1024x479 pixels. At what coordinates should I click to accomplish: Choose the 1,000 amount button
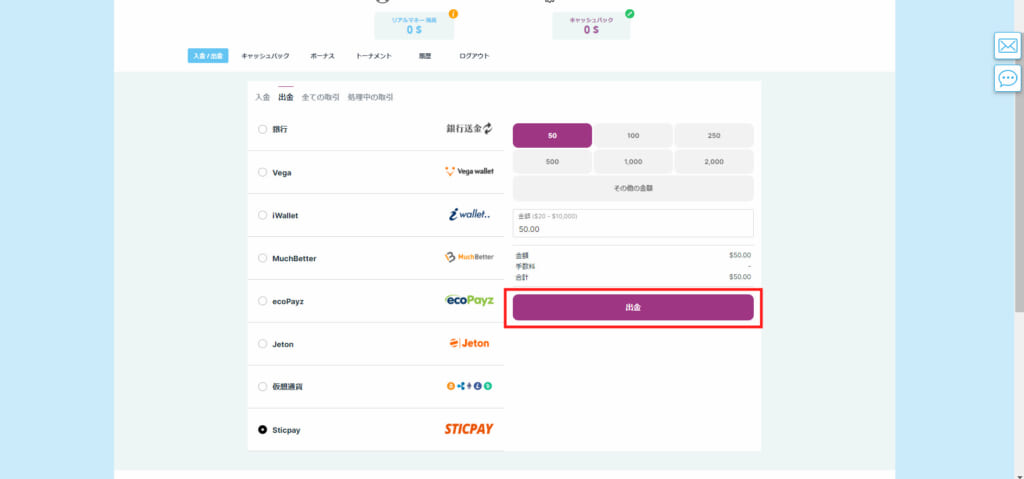coord(633,161)
